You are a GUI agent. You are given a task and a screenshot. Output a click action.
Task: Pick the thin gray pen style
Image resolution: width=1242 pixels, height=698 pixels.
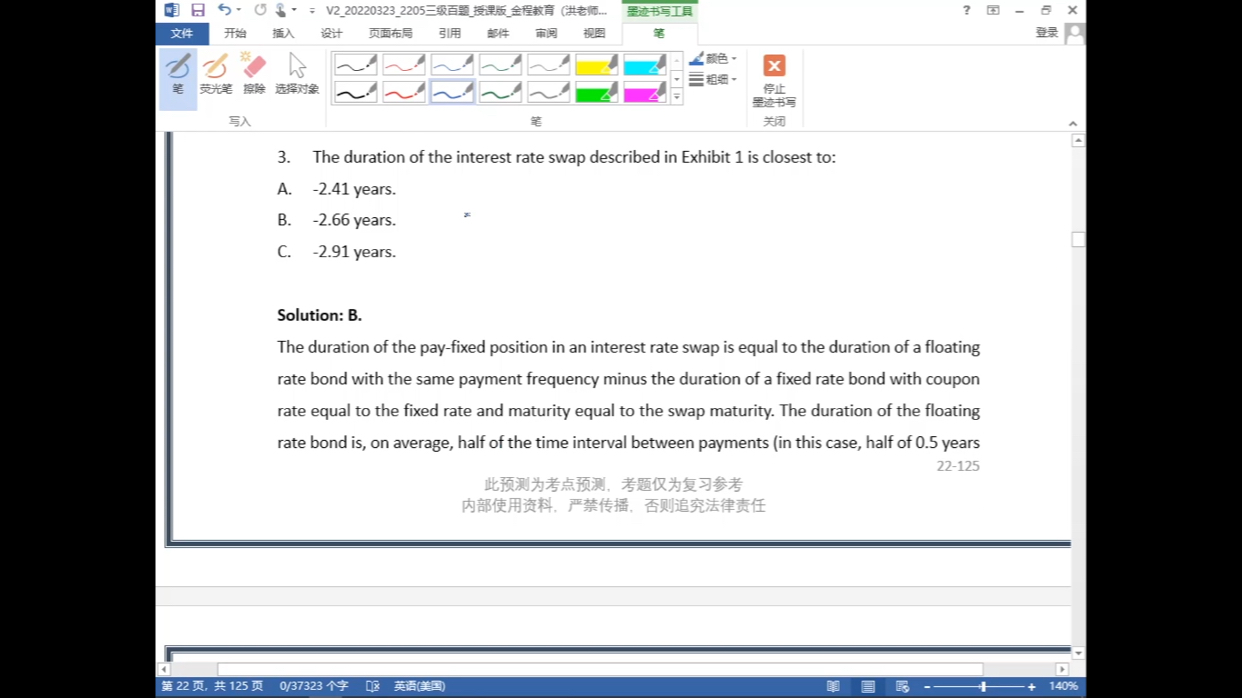click(x=548, y=66)
